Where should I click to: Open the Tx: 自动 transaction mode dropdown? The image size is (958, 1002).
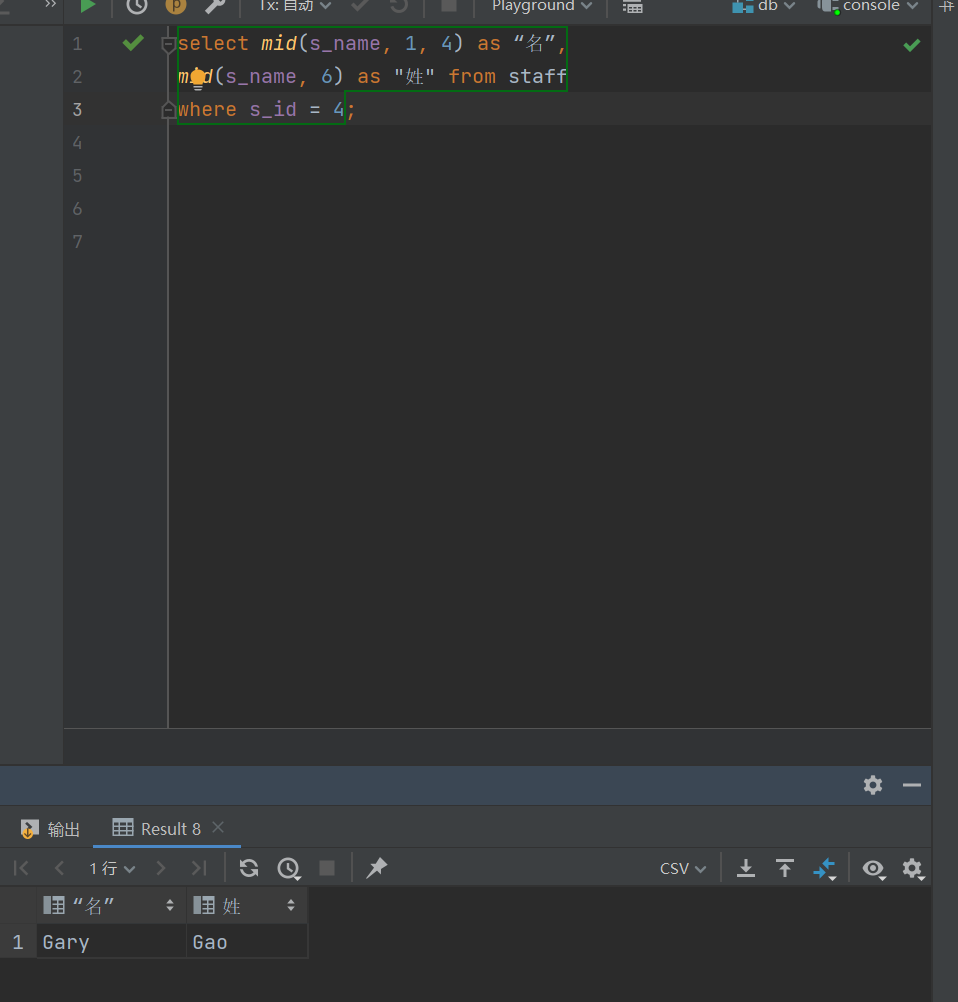click(296, 6)
